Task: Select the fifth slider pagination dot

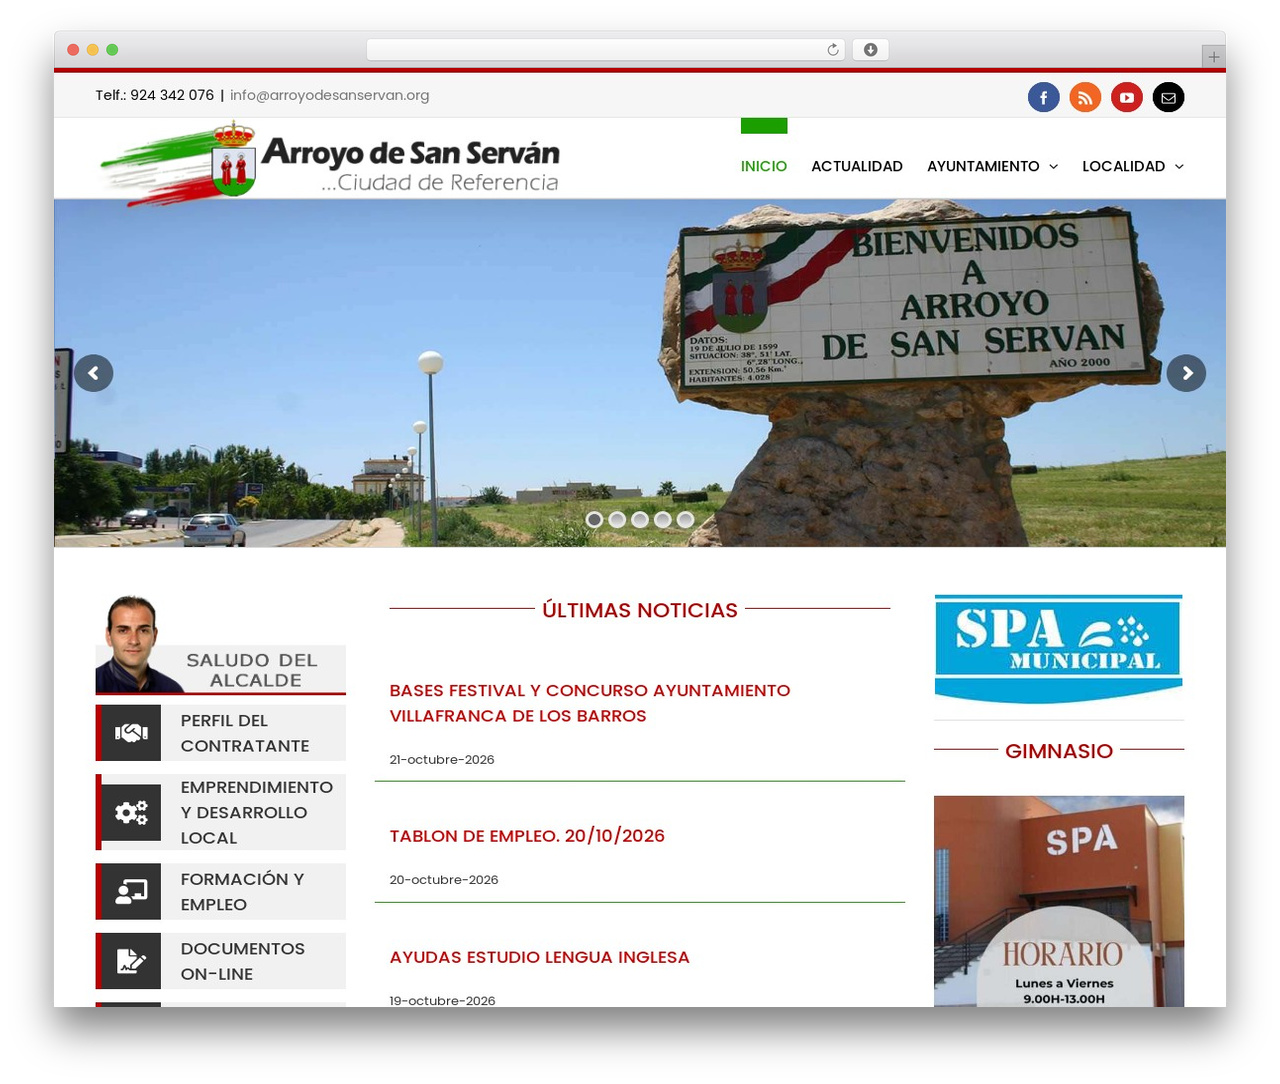Action: [x=685, y=519]
